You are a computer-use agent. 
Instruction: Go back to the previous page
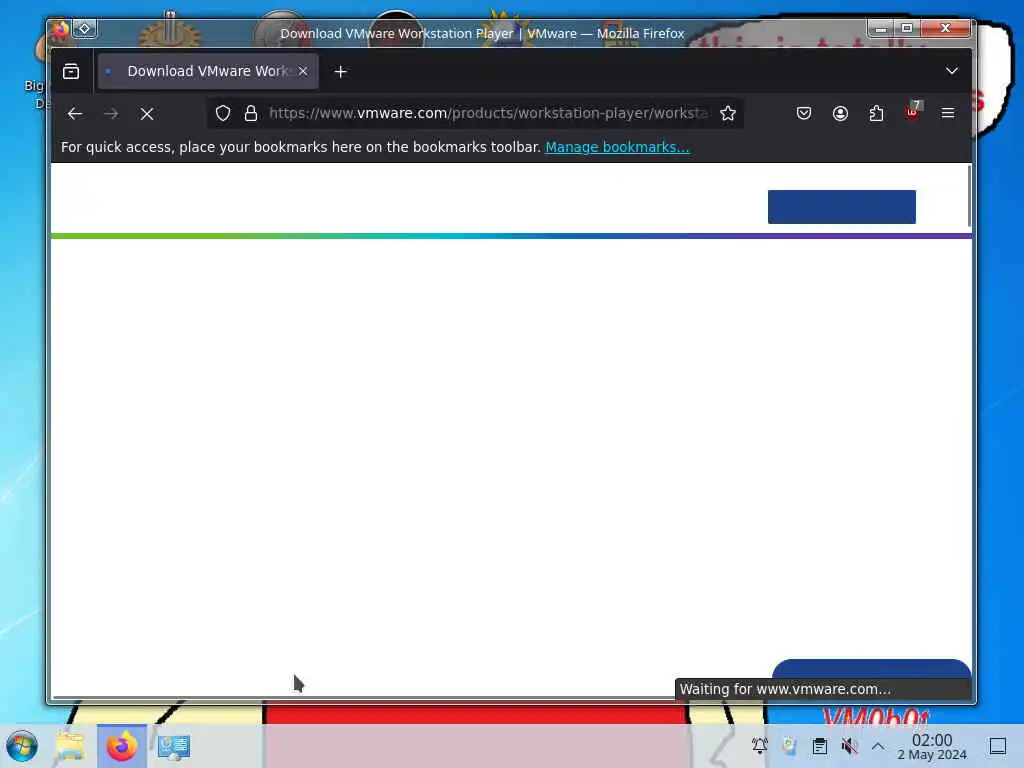point(74,114)
